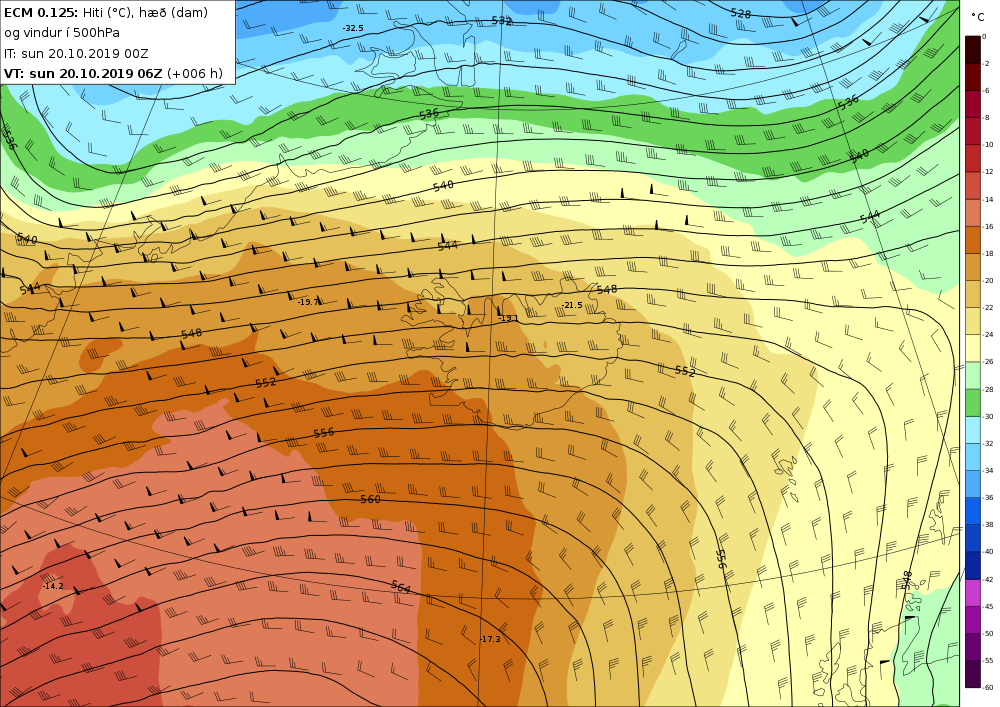Click the 'IT: sun 20.10.2019 00Z' initialization time
Image resolution: width=1000 pixels, height=707 pixels.
(x=76, y=54)
